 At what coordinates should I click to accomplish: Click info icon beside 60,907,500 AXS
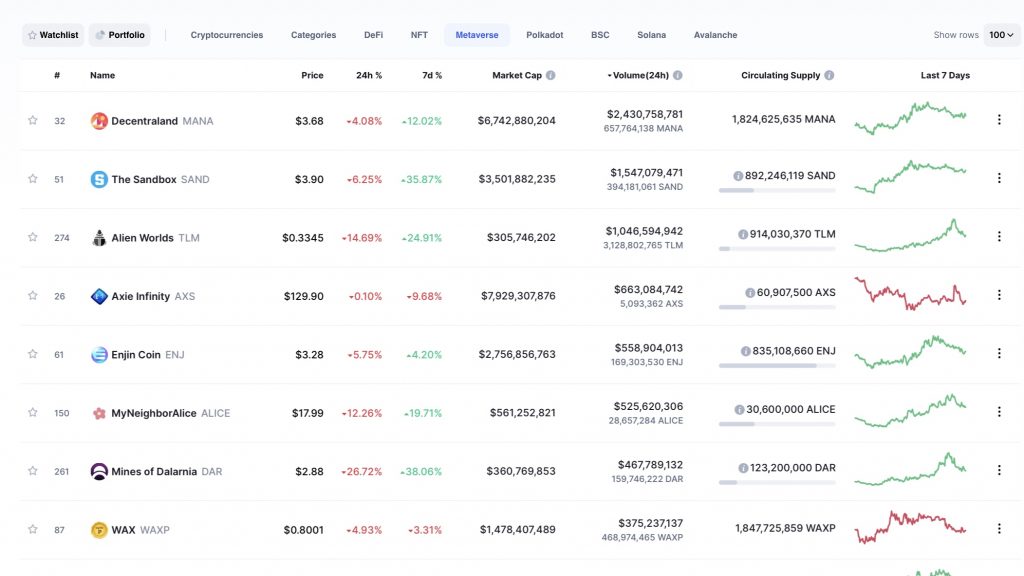[x=750, y=293]
